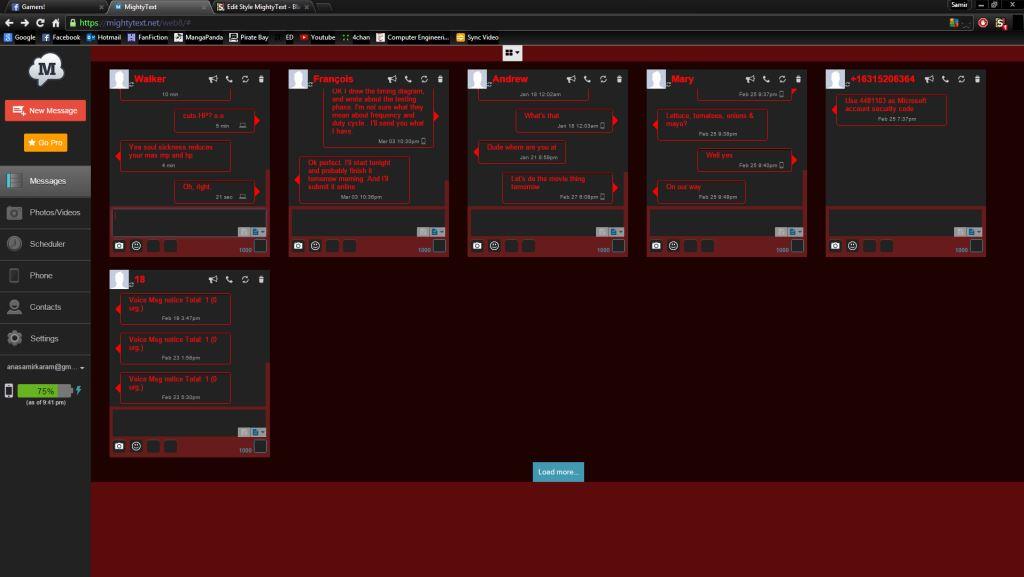Call +16315206364 using the phone icon
Viewport: 1024px width, 577px height.
945,79
